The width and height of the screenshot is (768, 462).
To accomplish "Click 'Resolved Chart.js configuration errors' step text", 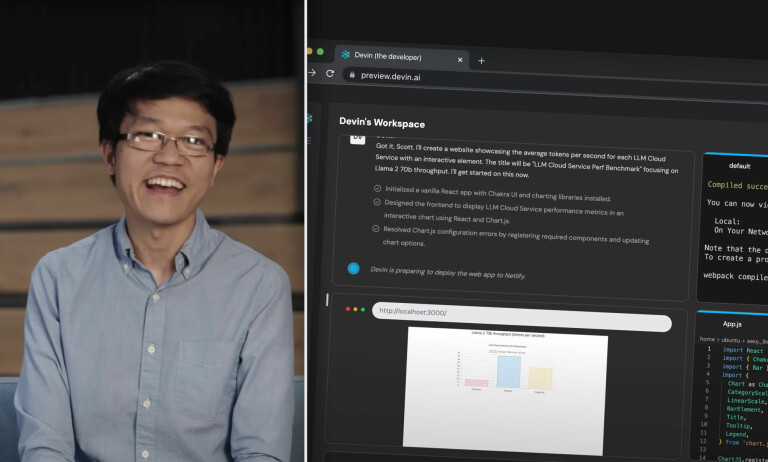I will (x=516, y=236).
